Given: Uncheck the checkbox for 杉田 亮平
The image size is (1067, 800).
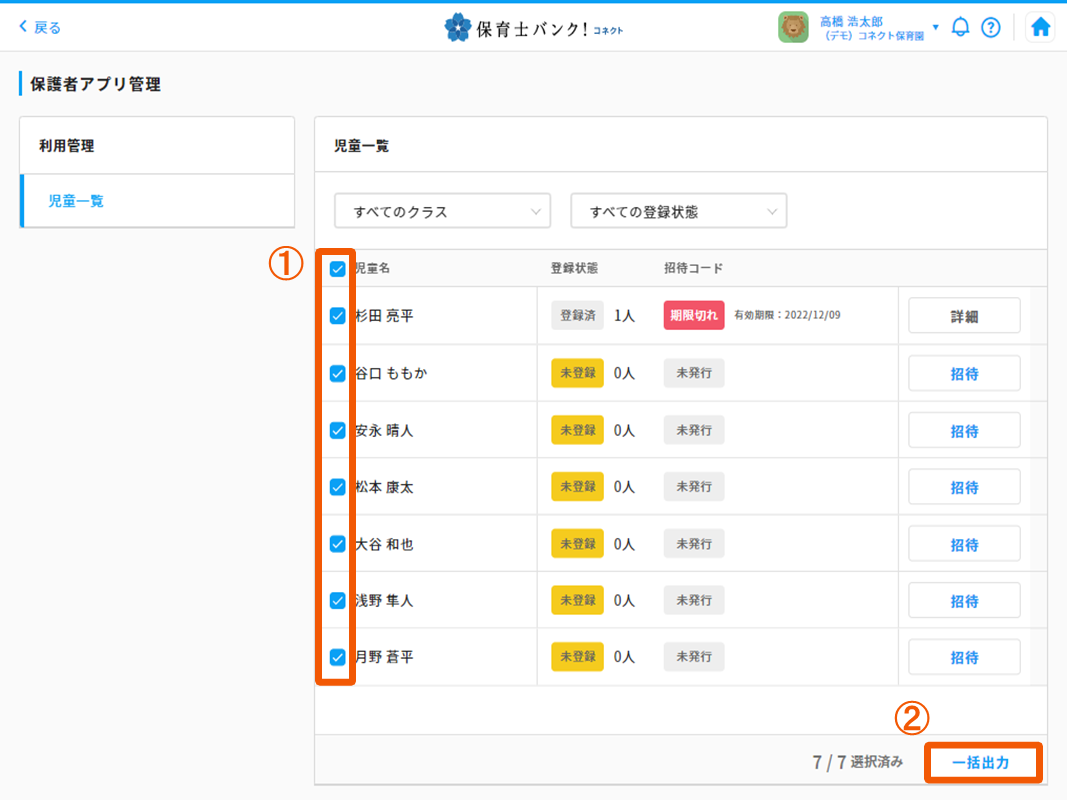Looking at the screenshot, I should pos(338,316).
